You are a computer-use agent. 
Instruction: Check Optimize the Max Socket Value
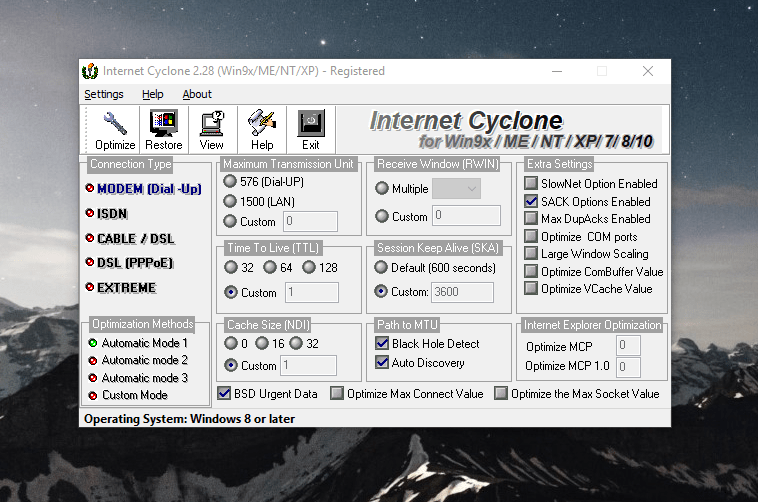coord(501,393)
